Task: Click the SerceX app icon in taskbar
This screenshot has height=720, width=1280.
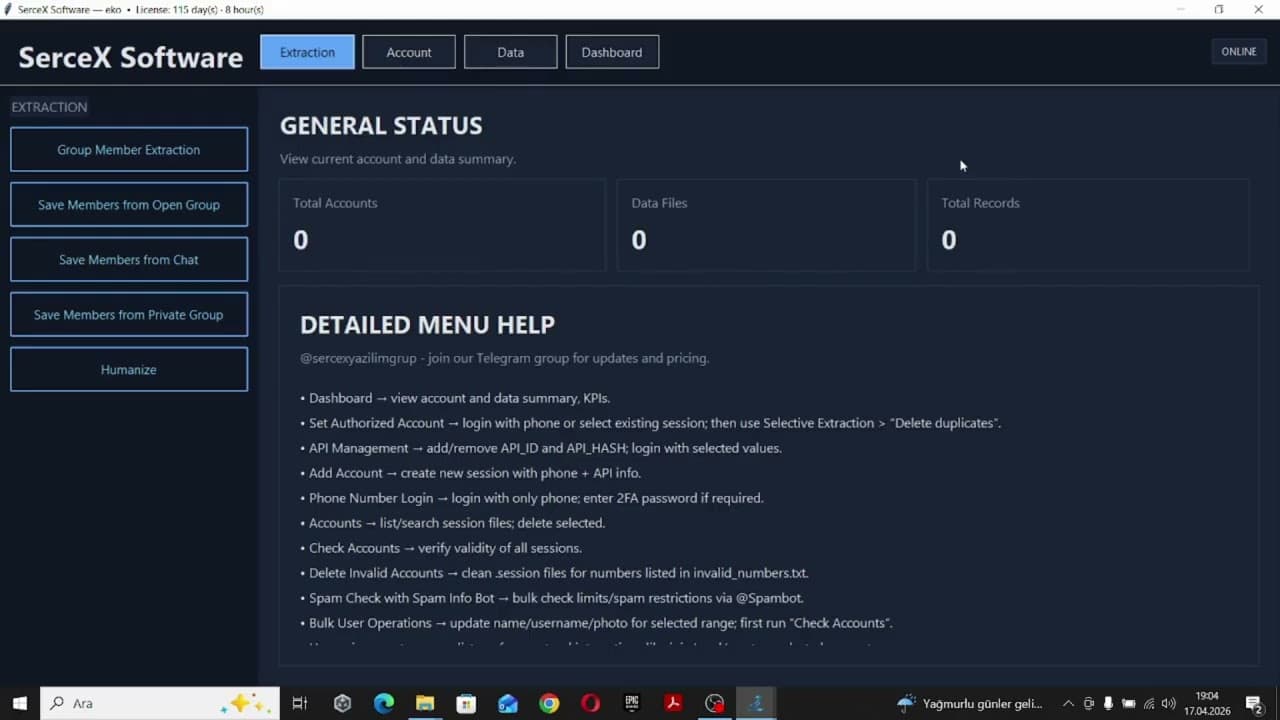Action: [756, 703]
